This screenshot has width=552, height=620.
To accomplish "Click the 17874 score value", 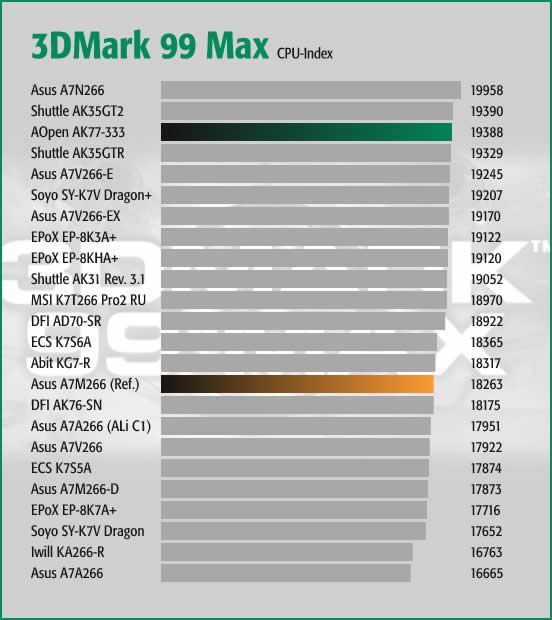I will pos(486,468).
